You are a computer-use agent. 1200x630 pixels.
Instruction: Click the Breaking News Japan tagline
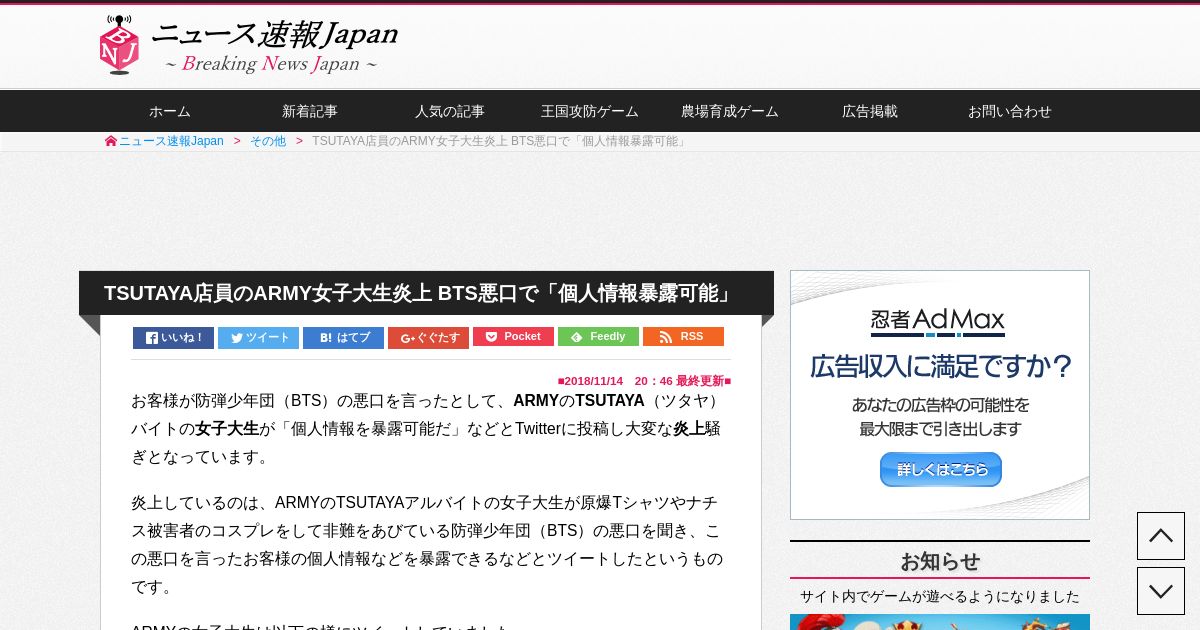[271, 64]
